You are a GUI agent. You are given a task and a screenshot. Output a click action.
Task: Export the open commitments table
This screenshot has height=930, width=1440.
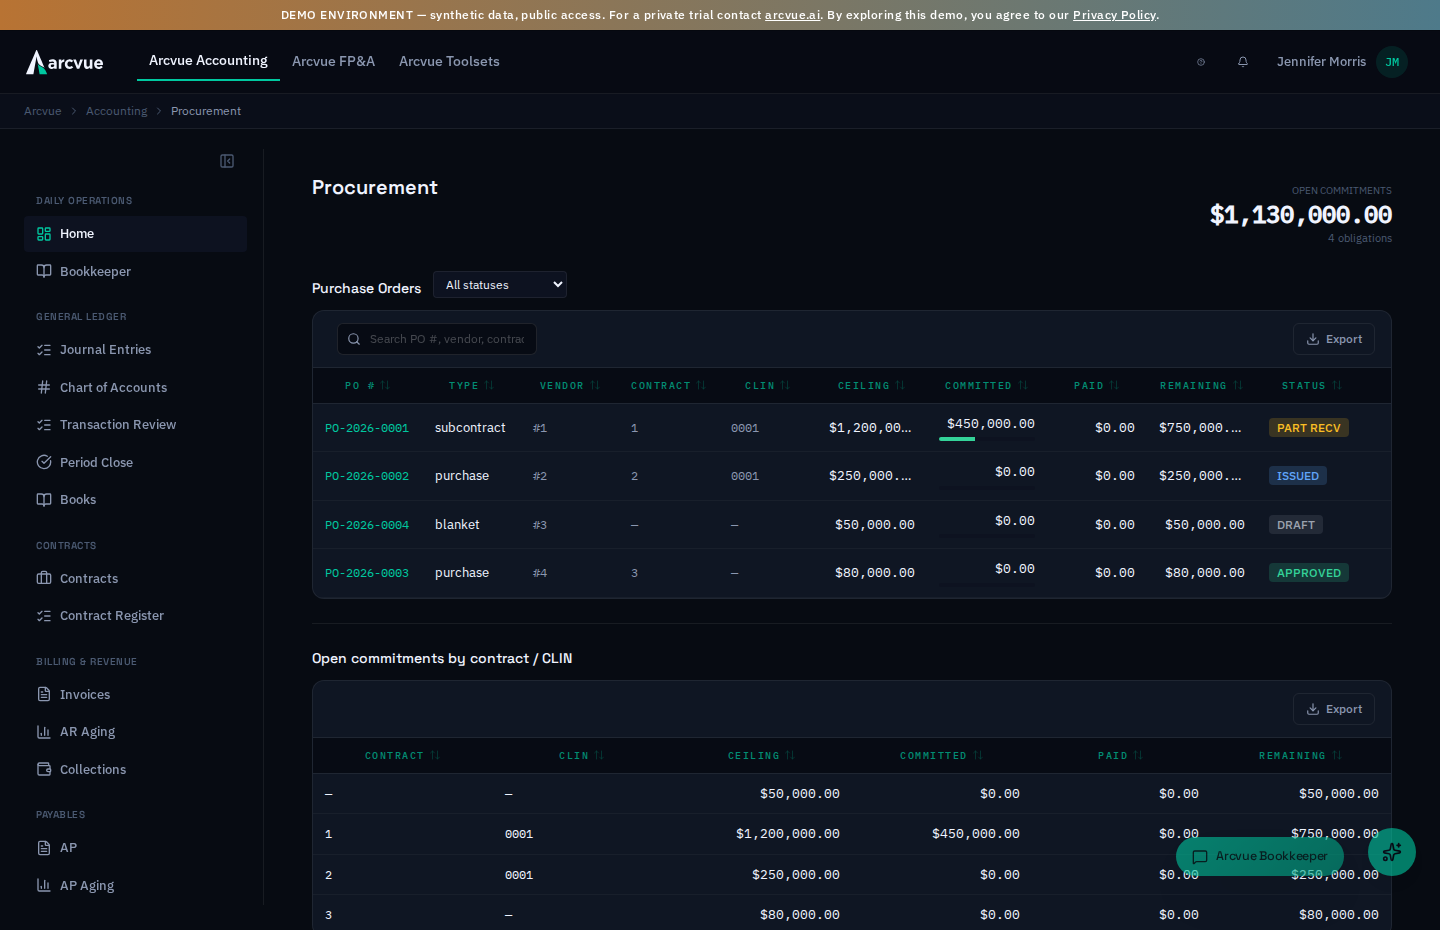(1334, 709)
